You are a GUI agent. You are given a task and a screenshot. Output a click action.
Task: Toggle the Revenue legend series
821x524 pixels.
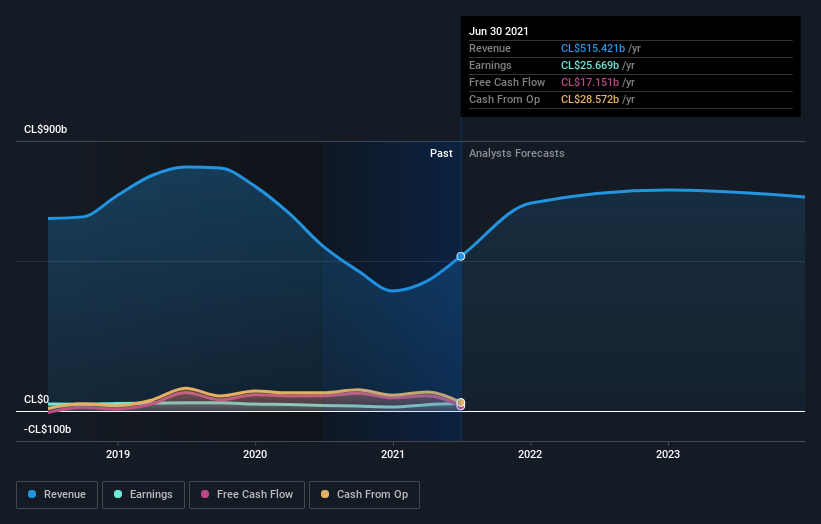57,495
